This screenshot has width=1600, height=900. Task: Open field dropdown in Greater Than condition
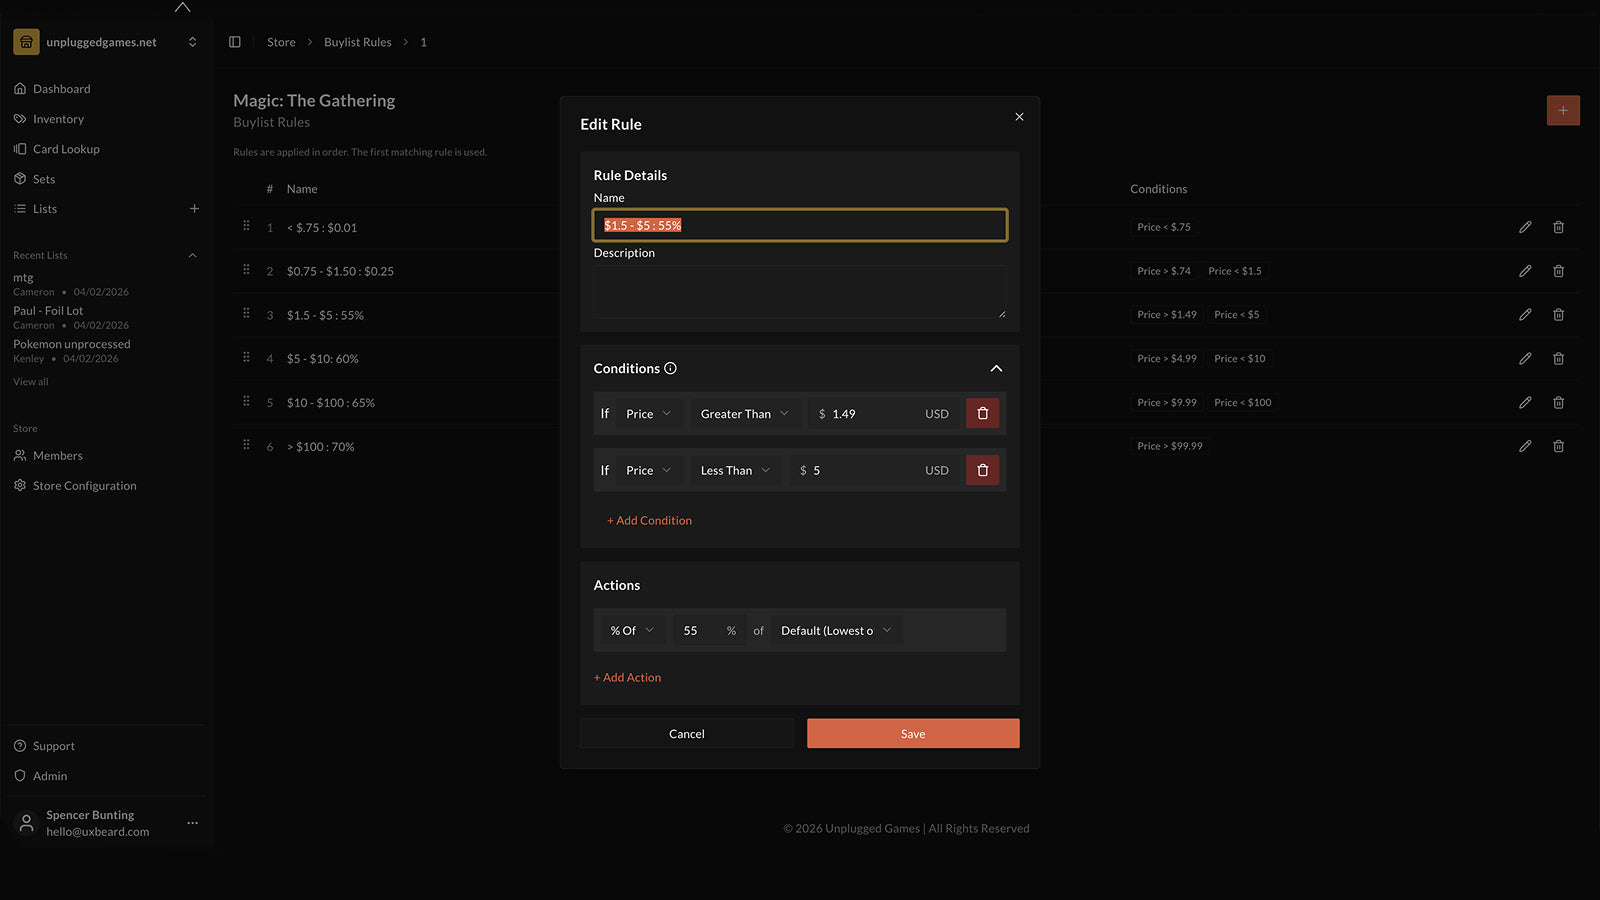pyautogui.click(x=648, y=414)
